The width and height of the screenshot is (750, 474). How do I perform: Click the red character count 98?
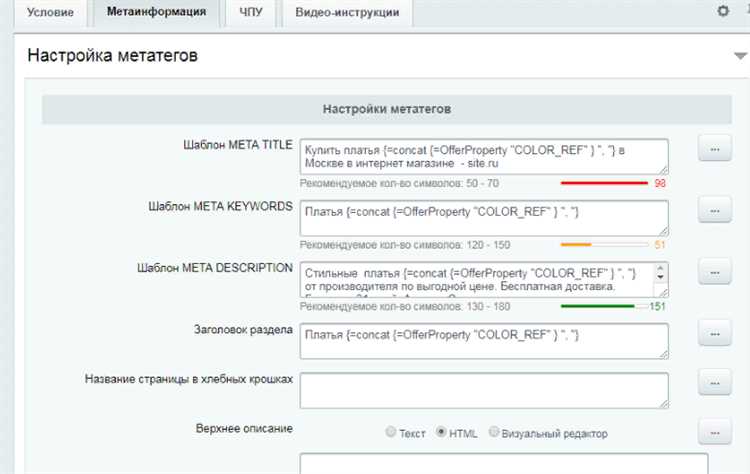coord(660,183)
